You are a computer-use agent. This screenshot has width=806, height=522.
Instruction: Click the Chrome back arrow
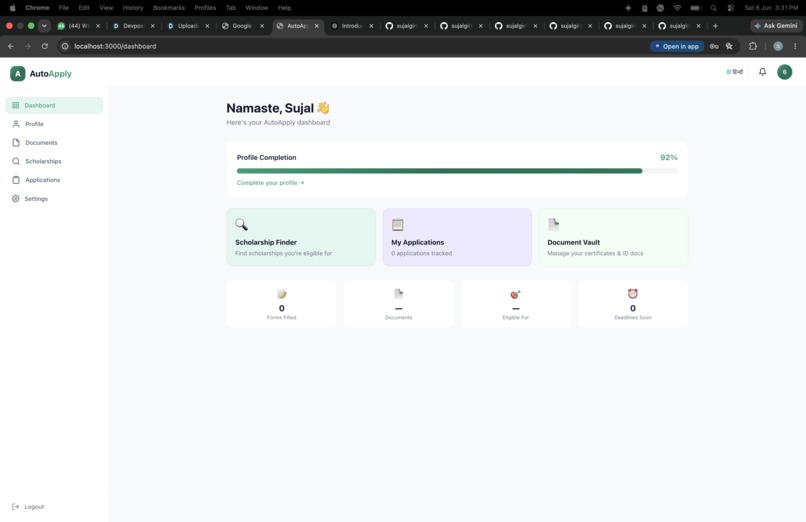[11, 46]
